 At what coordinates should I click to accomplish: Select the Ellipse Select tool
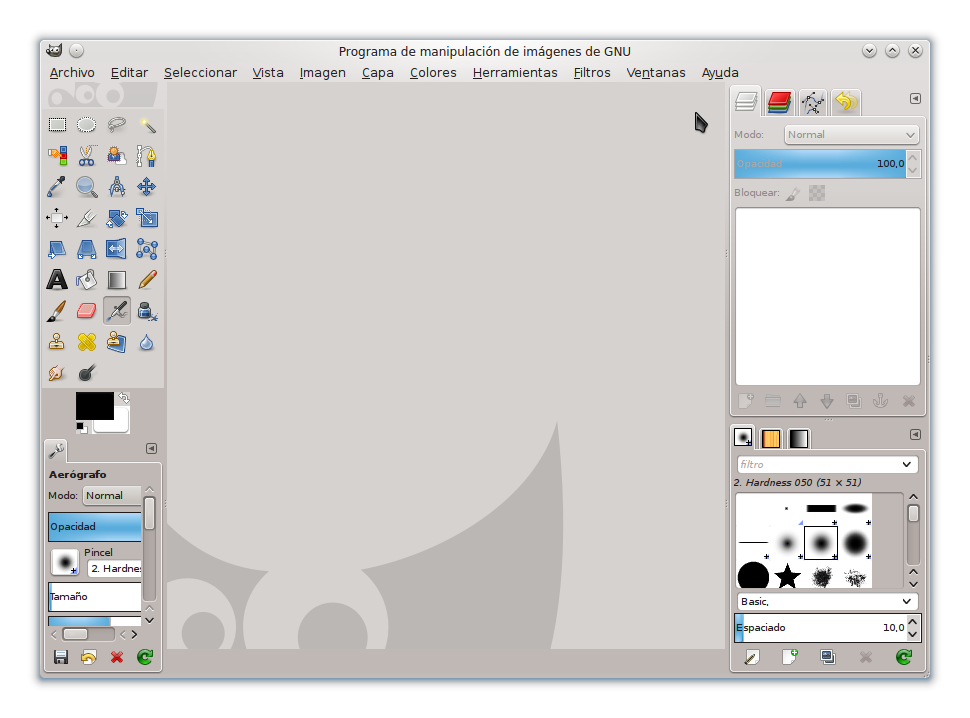pos(87,125)
